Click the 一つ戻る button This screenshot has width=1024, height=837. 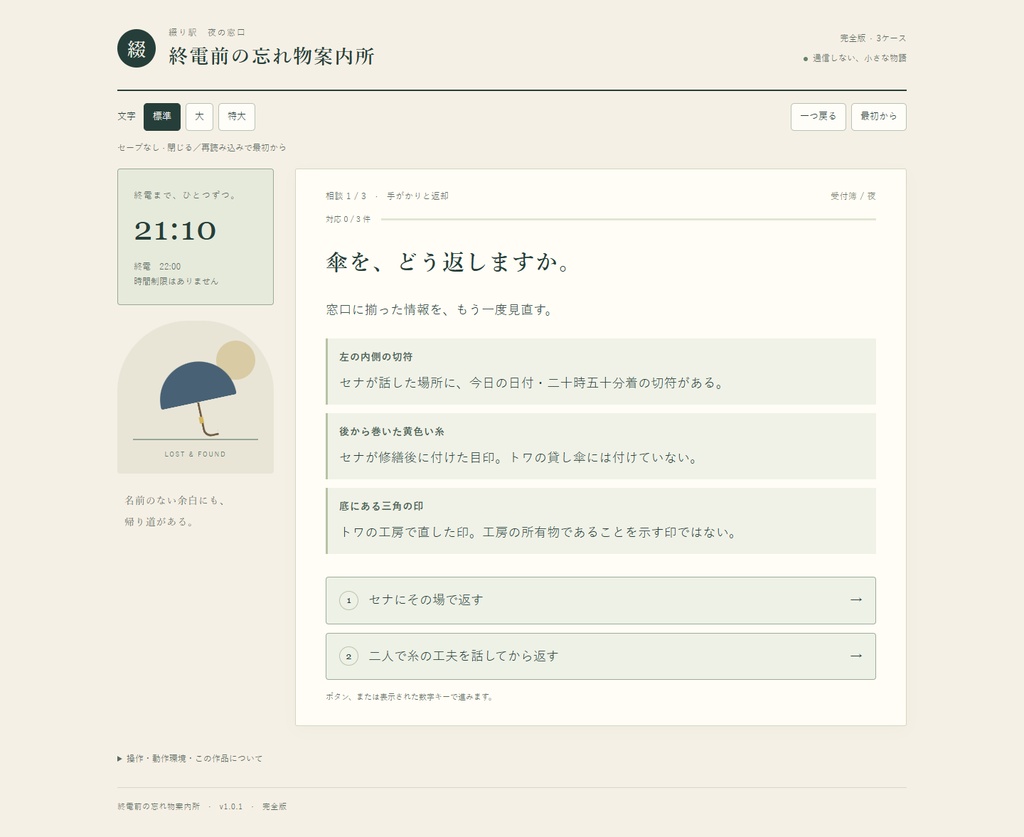818,117
